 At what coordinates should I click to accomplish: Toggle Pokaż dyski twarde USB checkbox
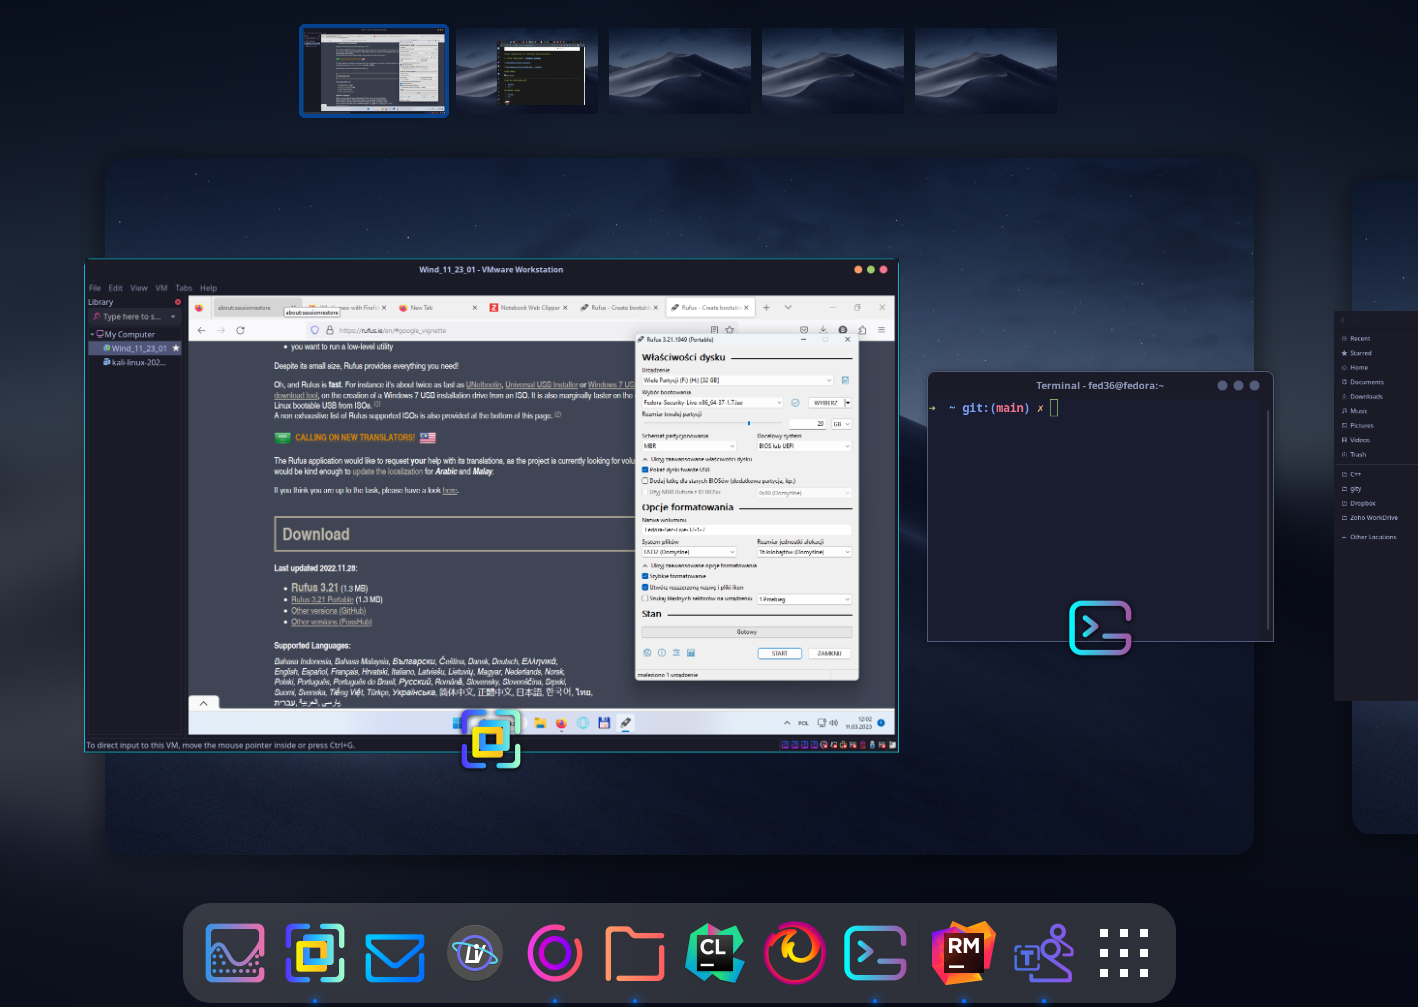645,469
